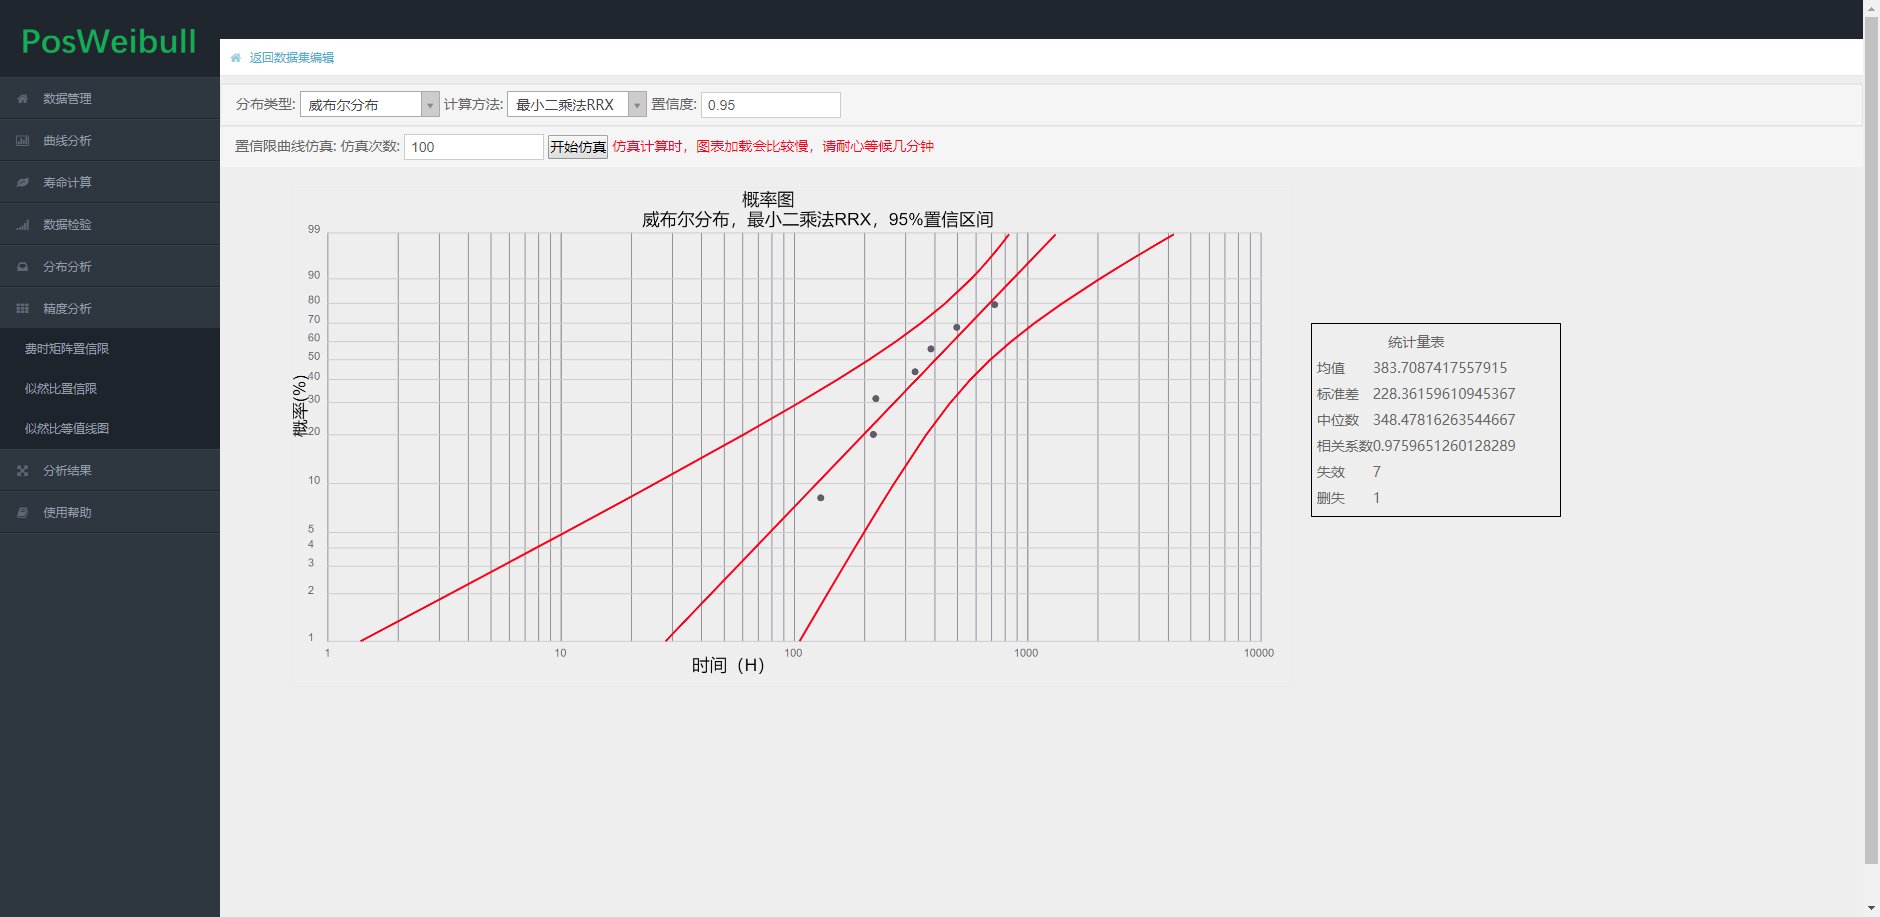Screen dimensions: 1880x917
Task: Select 费时矩阵置信限 in the sidebar
Action: point(66,348)
